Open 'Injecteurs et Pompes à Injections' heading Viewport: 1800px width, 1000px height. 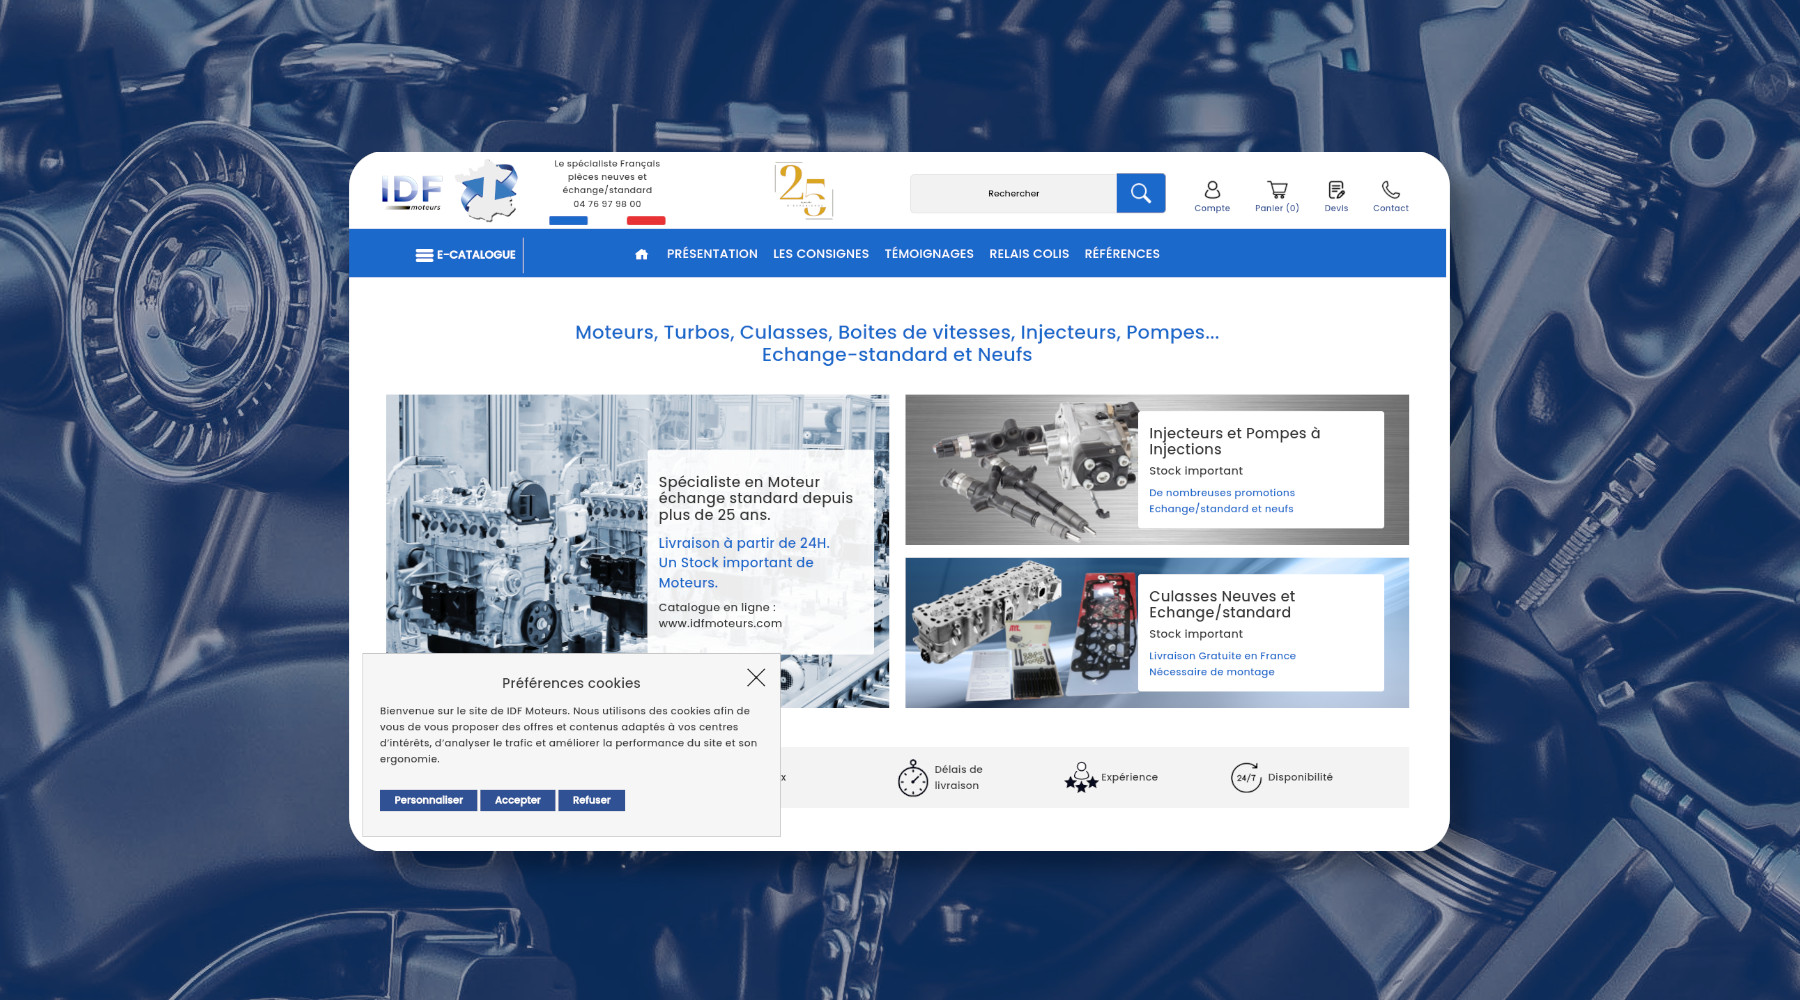click(1234, 441)
